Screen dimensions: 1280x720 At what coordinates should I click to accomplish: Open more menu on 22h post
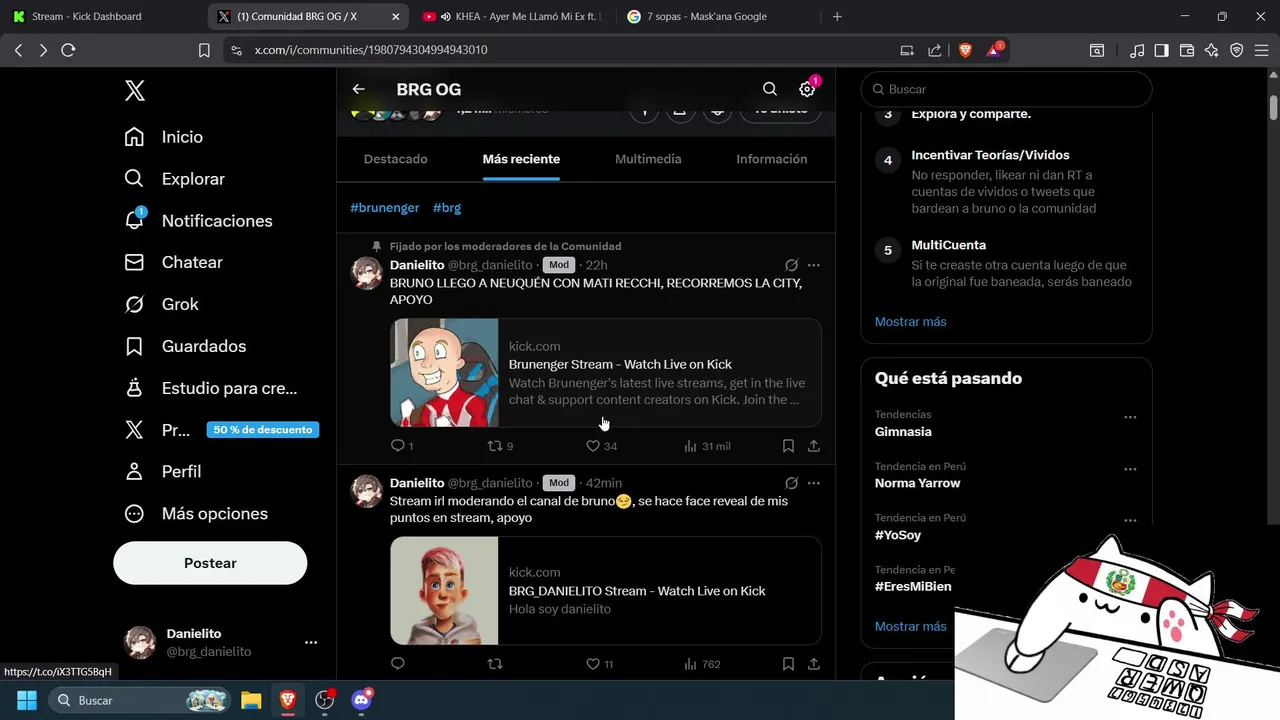[814, 265]
